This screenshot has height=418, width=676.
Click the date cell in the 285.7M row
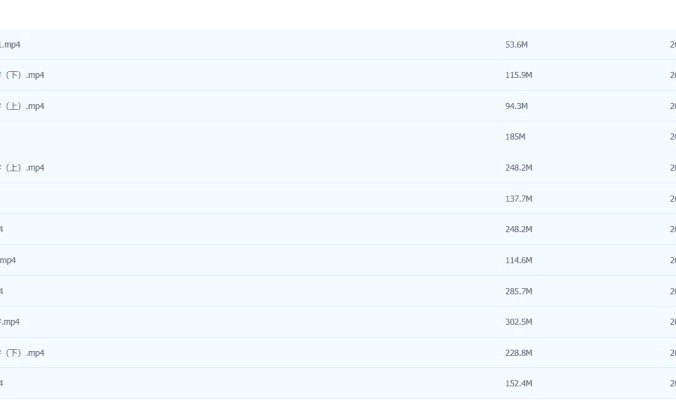[x=672, y=292]
